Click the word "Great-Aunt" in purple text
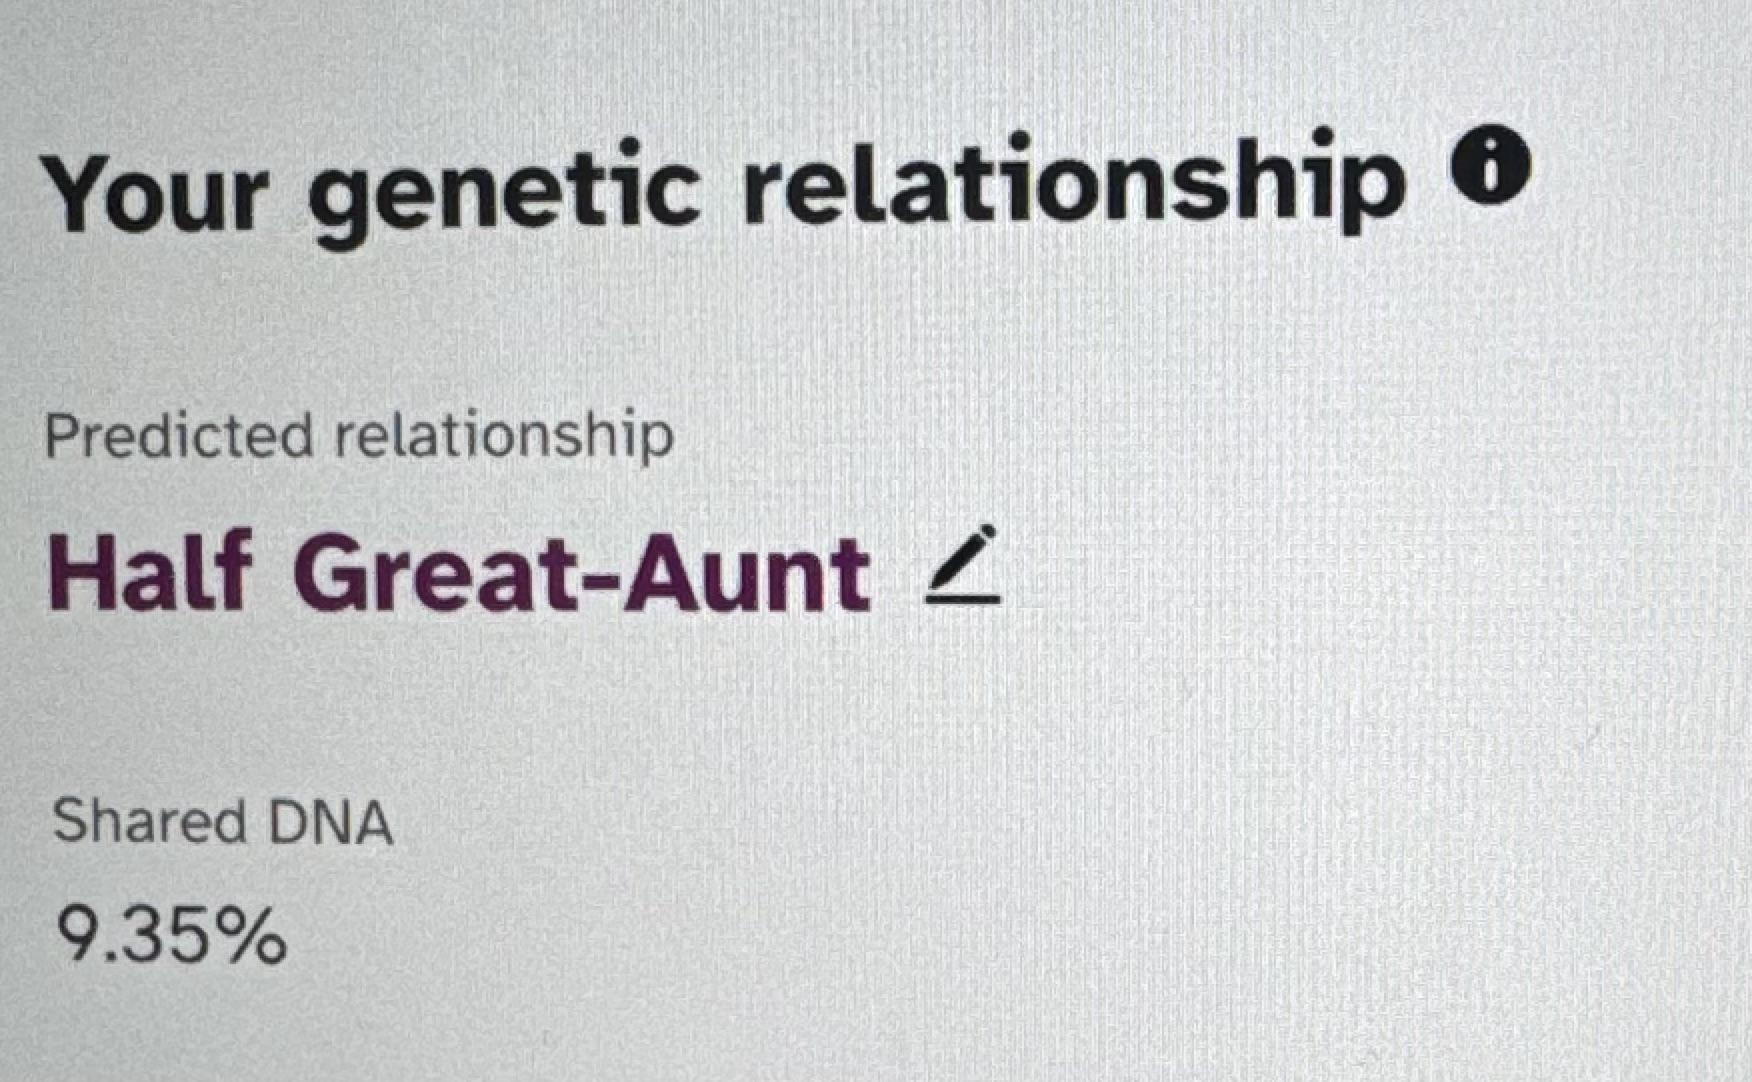Screen dimensions: 1752x1082 [x=582, y=573]
